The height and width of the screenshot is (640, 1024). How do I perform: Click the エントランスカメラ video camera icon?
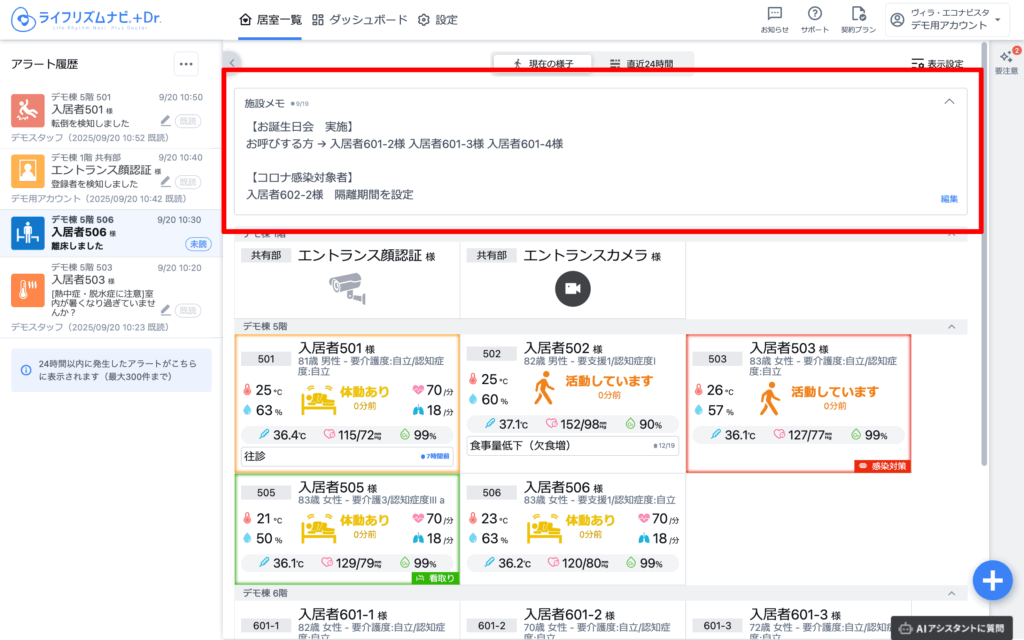573,289
